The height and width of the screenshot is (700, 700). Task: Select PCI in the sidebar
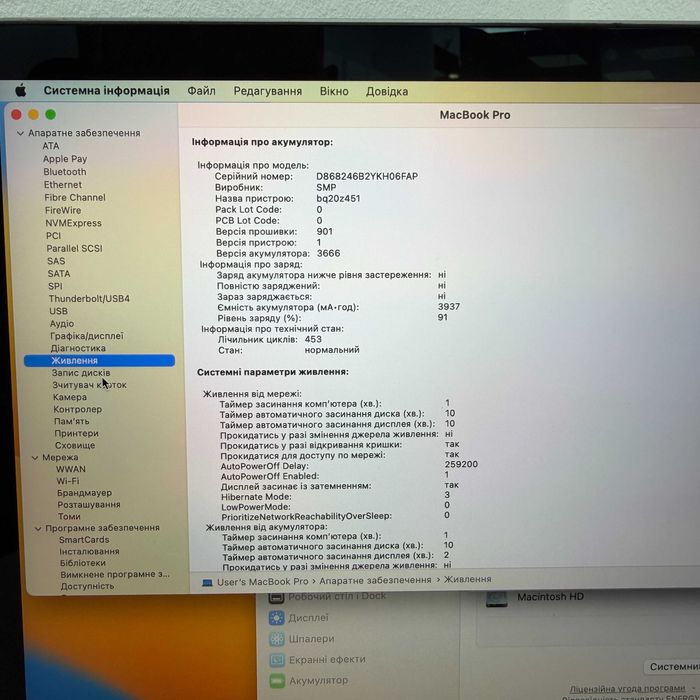53,236
